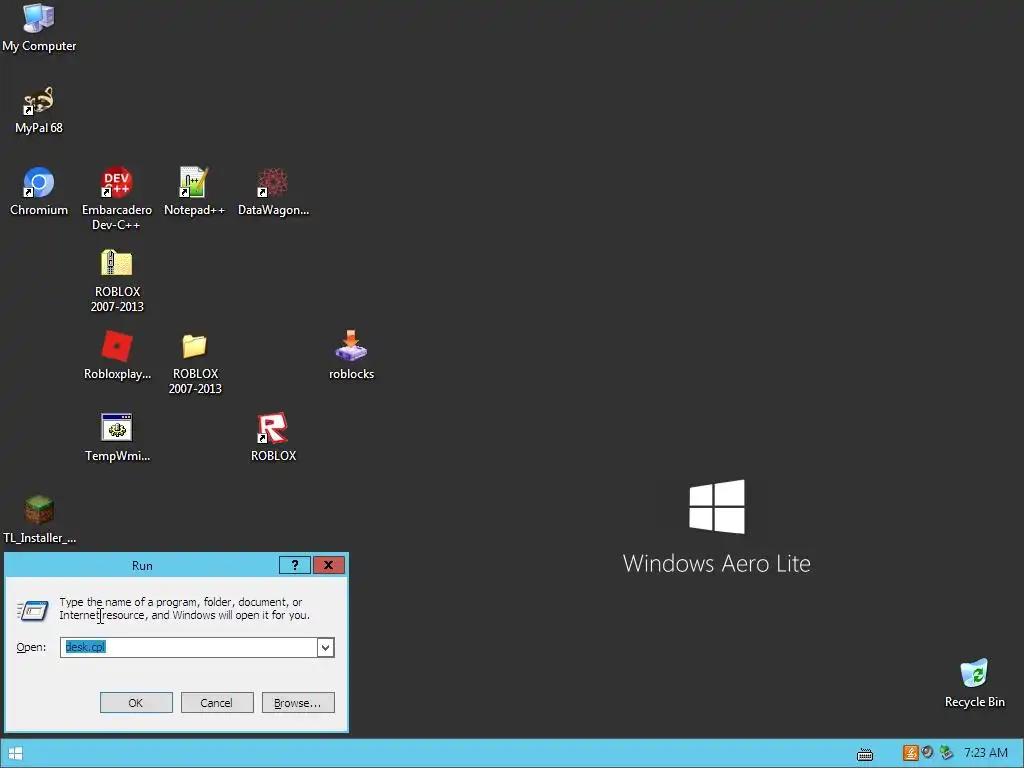Click the Run dialog title bar
1024x768 pixels.
(142, 566)
